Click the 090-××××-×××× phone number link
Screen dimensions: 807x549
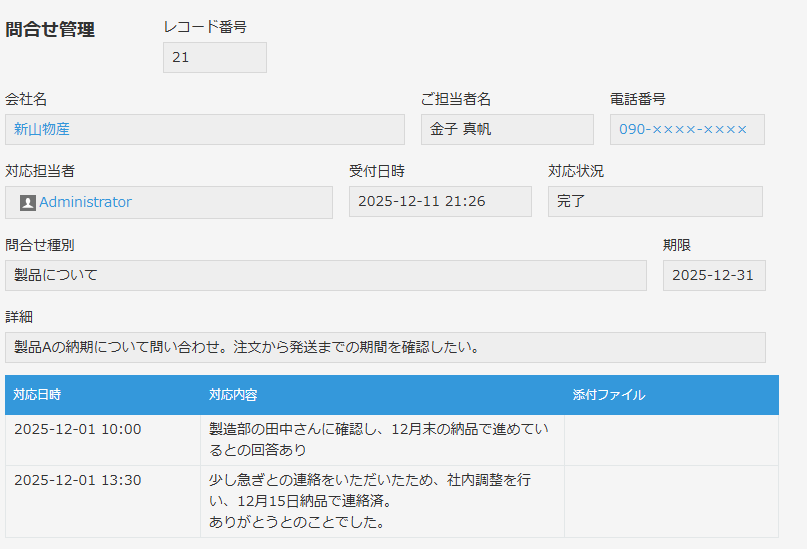coord(682,129)
